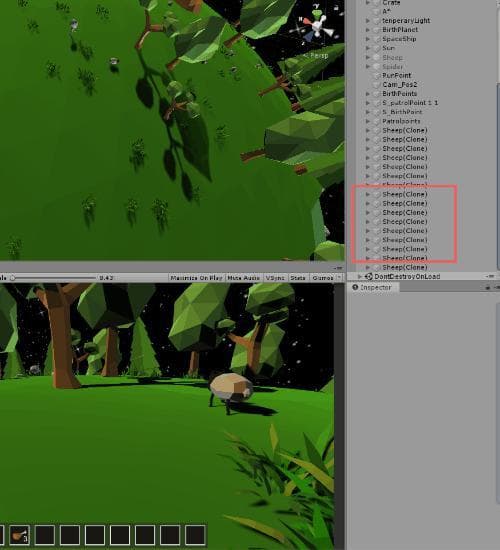The image size is (500, 550).
Task: Click the Inspector tab info icon
Action: [x=355, y=287]
